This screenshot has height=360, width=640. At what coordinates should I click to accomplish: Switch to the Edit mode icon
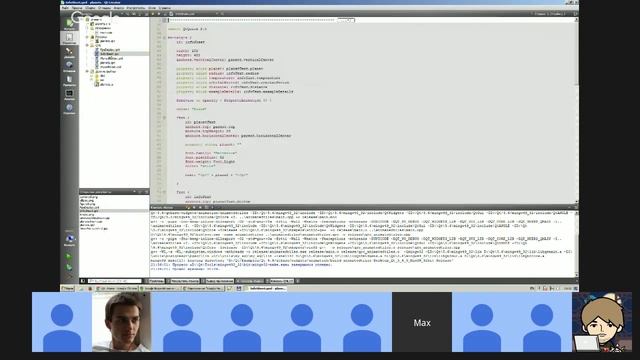click(69, 38)
